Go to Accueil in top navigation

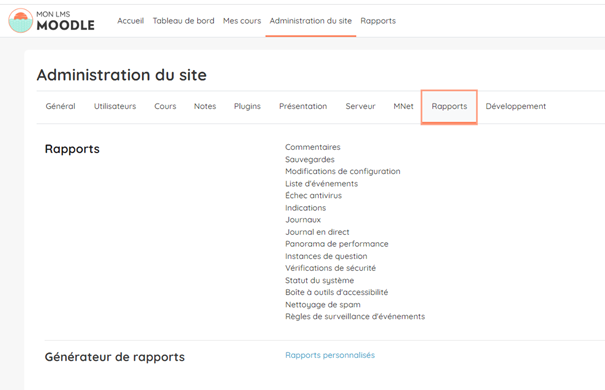pyautogui.click(x=130, y=21)
